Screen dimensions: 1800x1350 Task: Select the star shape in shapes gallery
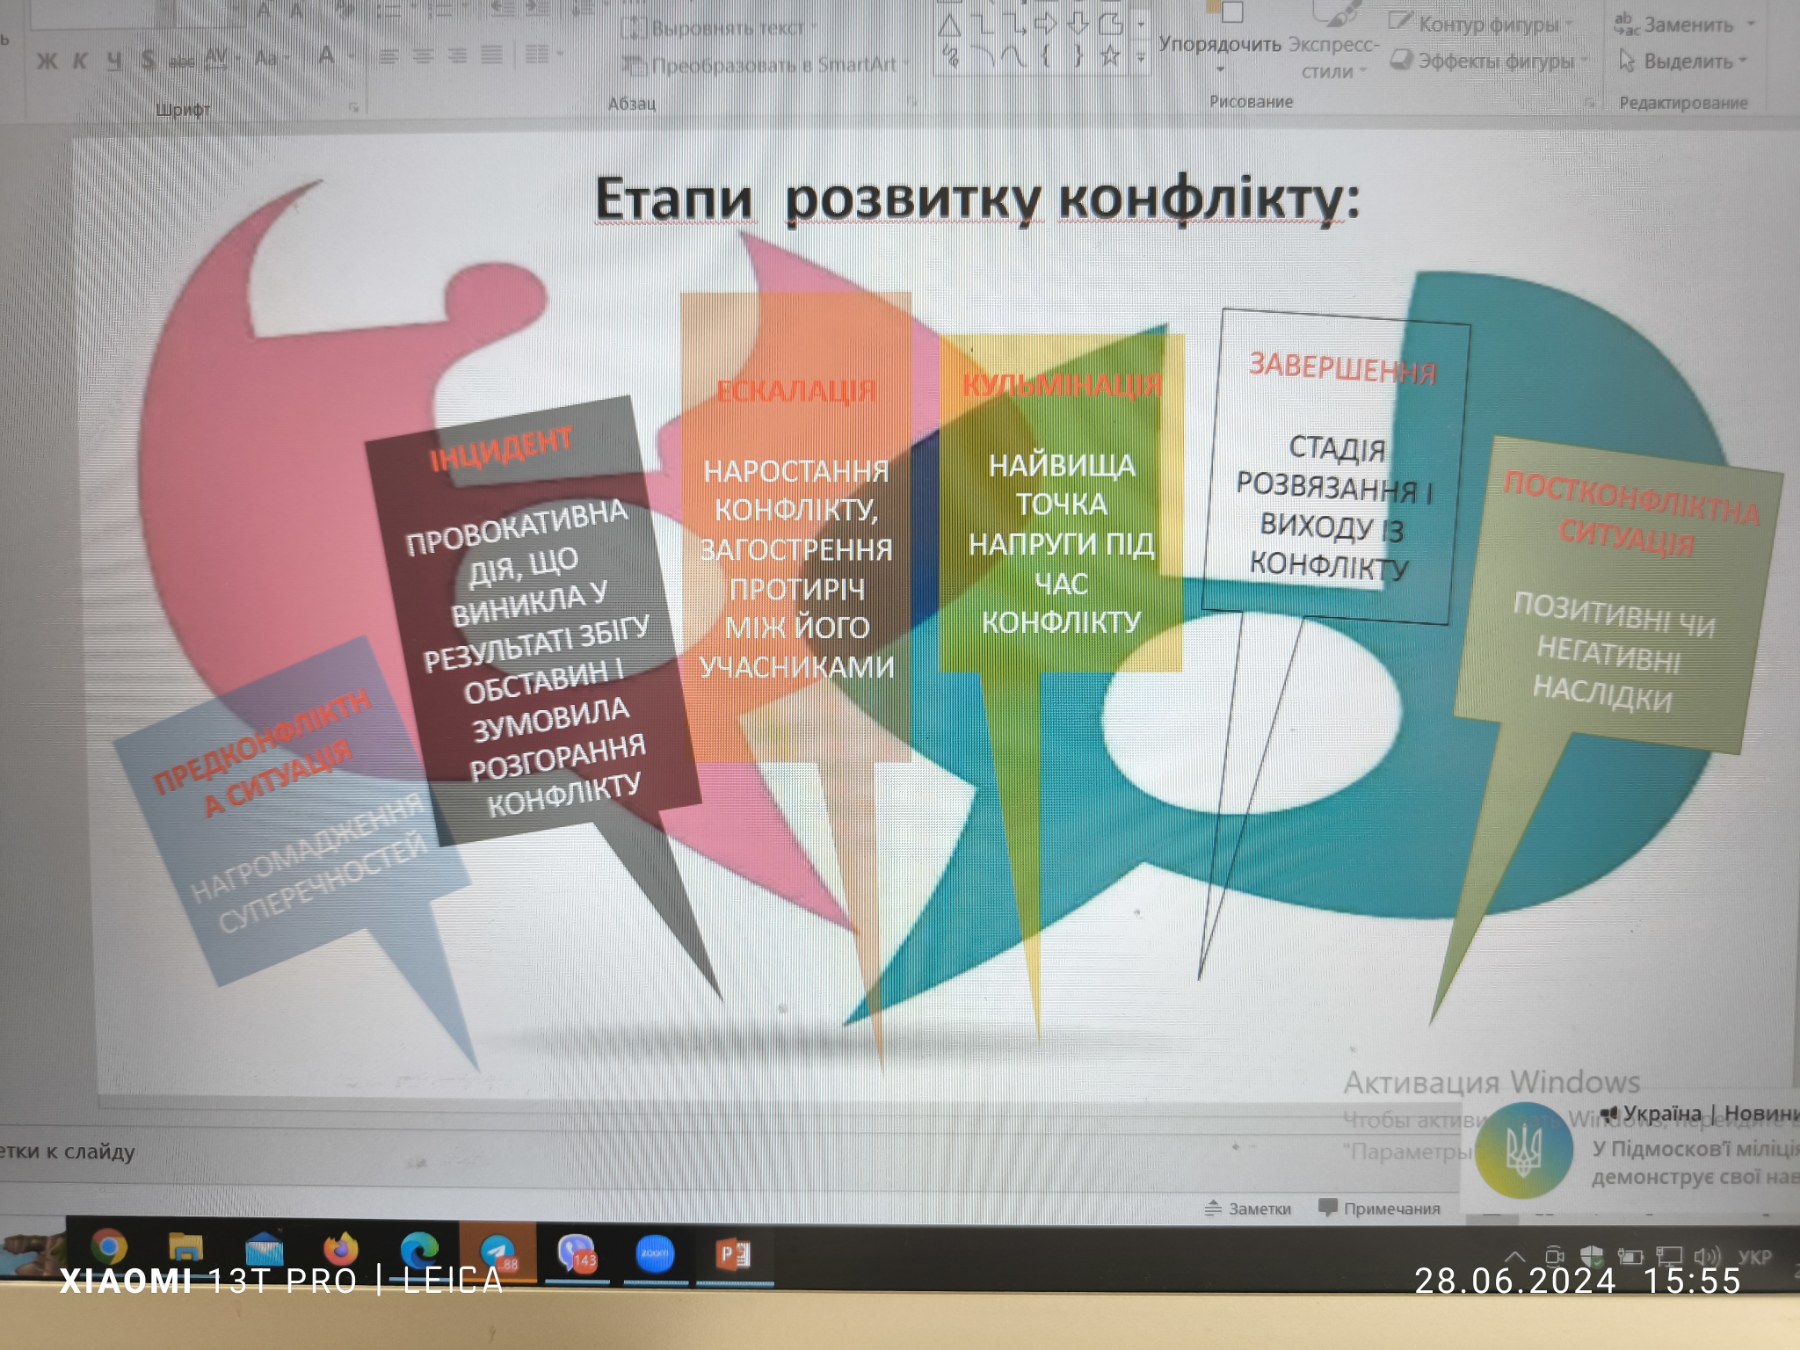point(1110,56)
